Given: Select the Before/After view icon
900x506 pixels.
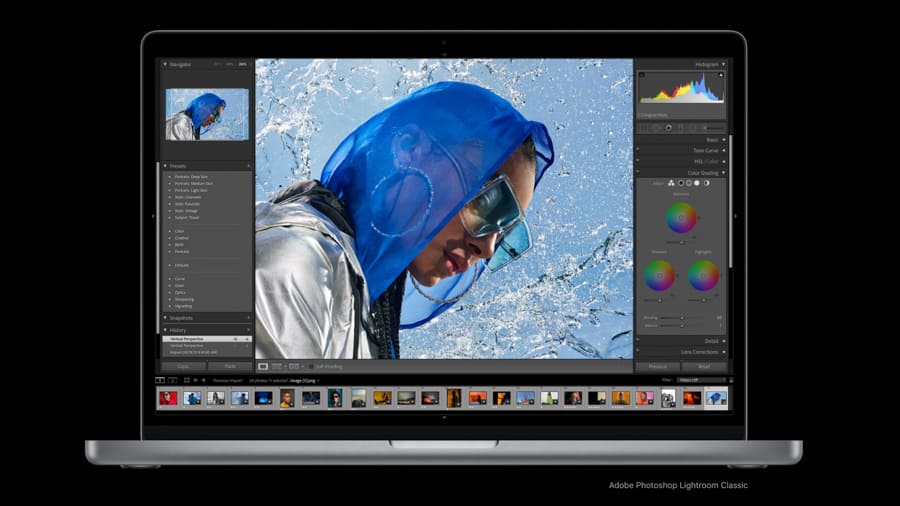Looking at the screenshot, I should click(279, 367).
